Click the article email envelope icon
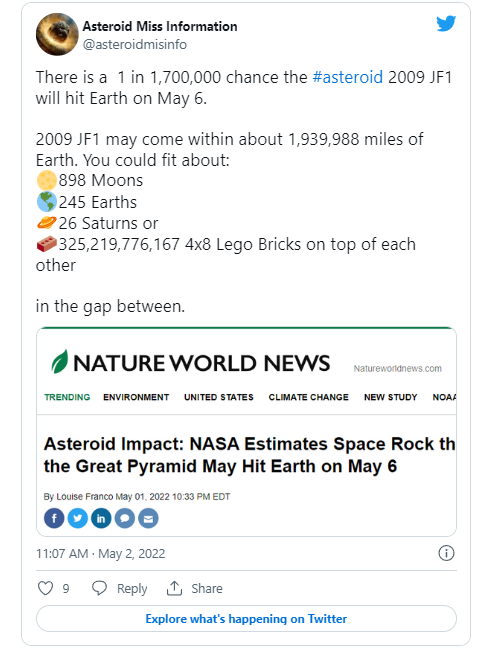 148,518
